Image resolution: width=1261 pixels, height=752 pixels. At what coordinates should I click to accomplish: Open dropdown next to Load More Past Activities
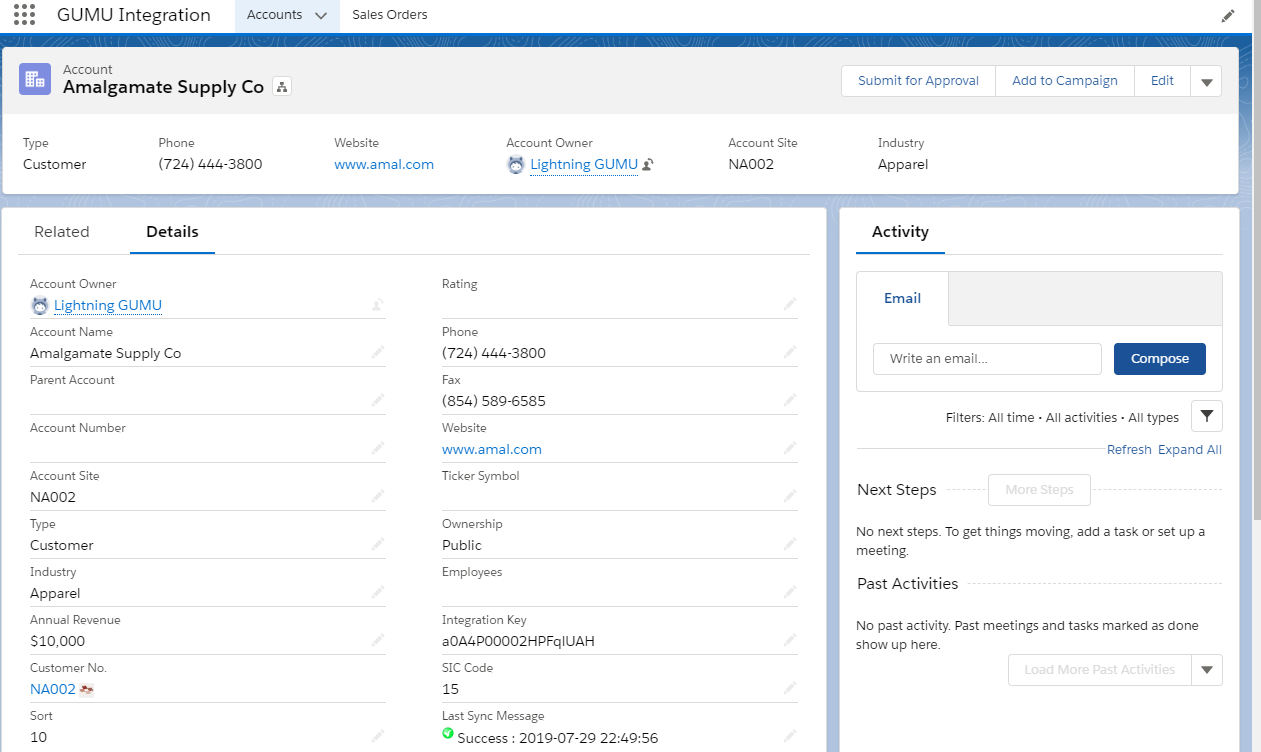click(1206, 670)
